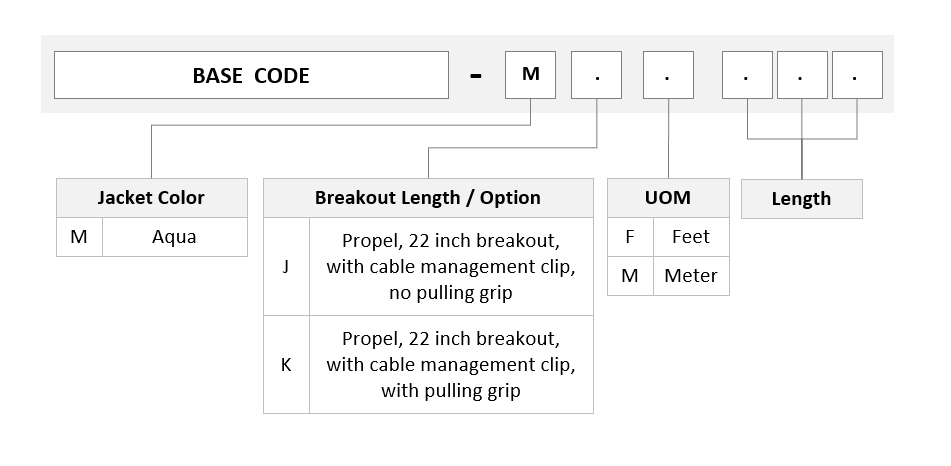Select option code K
This screenshot has width=951, height=466.
tap(286, 365)
